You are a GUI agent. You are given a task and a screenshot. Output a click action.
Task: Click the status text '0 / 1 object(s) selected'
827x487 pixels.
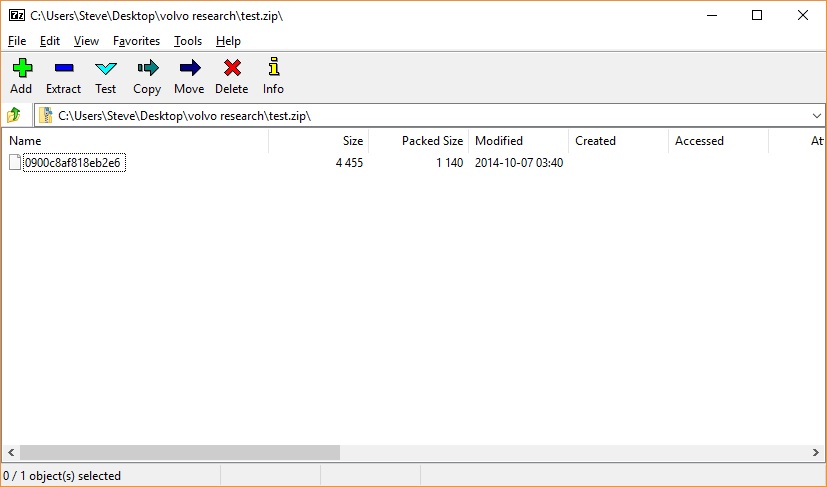coord(62,475)
